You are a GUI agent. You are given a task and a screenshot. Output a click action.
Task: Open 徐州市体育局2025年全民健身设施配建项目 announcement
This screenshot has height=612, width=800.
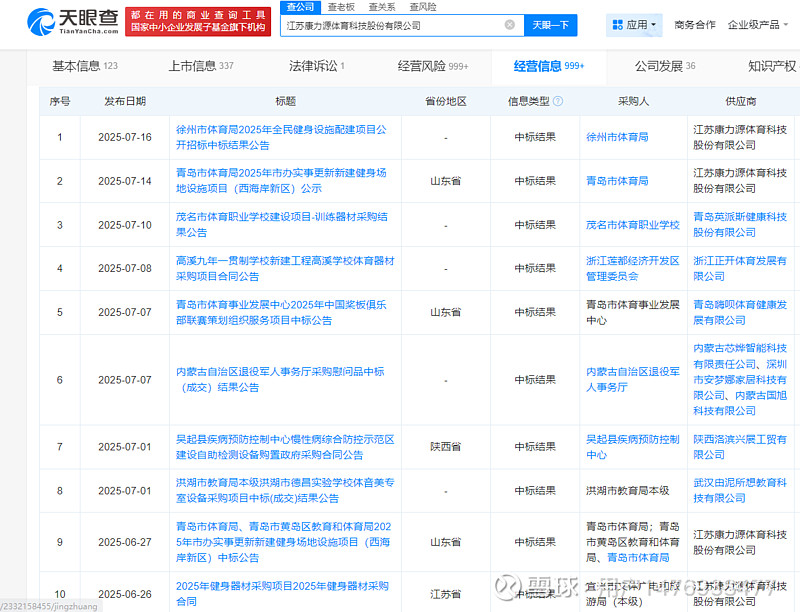click(281, 137)
